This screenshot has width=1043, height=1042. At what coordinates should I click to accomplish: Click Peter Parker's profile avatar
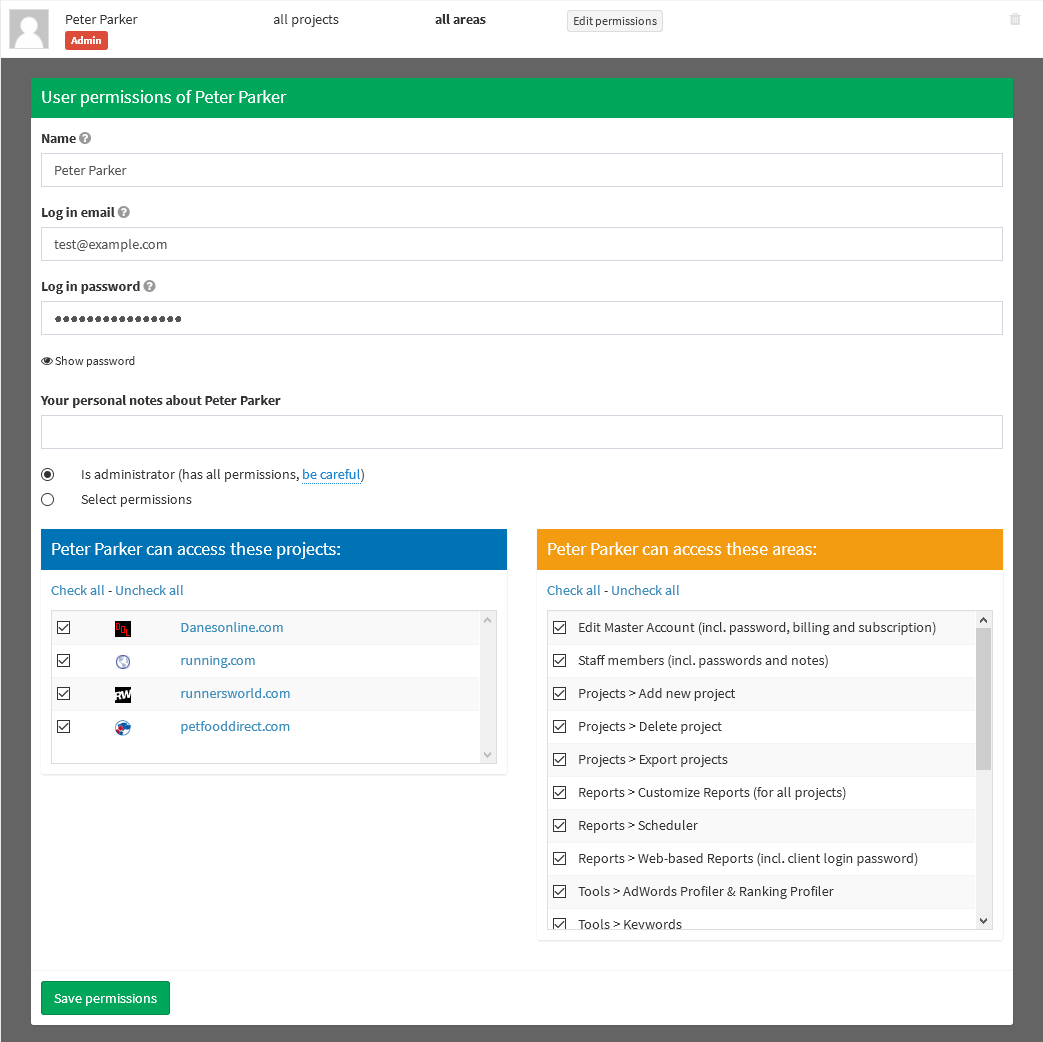click(x=29, y=29)
